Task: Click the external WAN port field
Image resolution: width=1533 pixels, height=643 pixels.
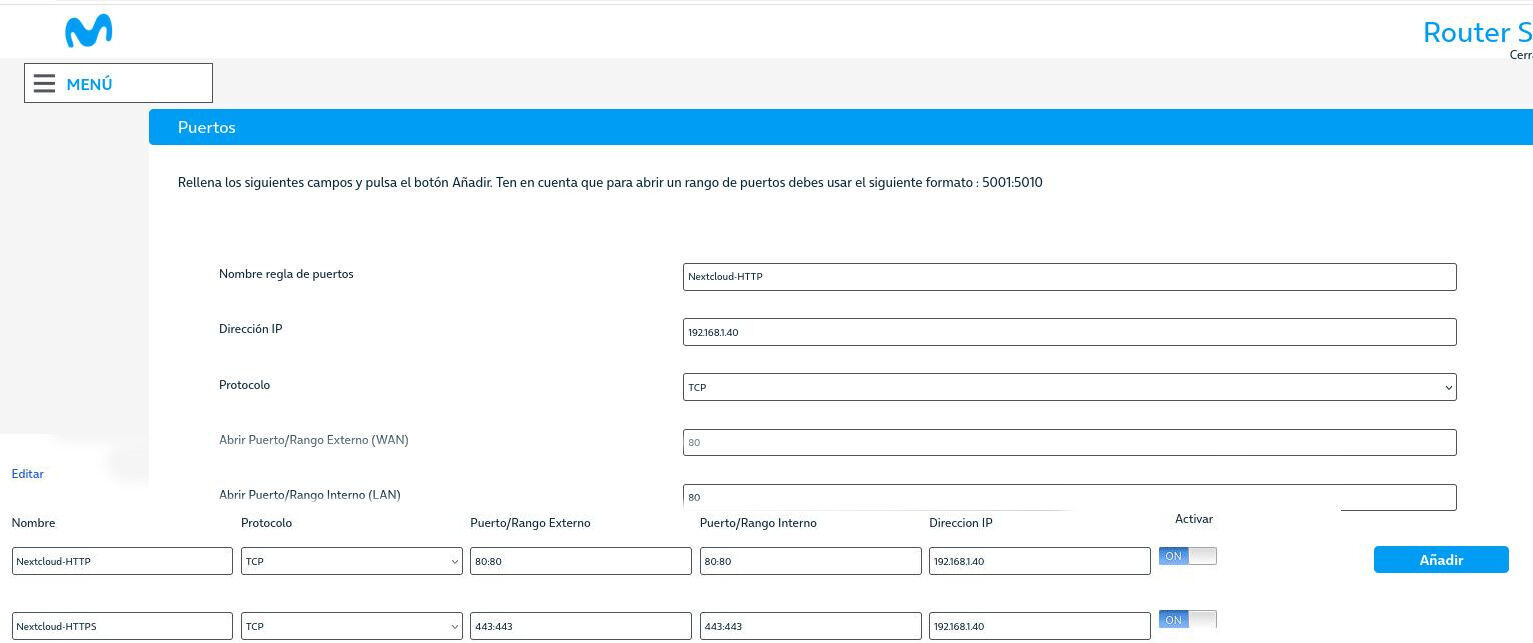Action: (x=1068, y=442)
